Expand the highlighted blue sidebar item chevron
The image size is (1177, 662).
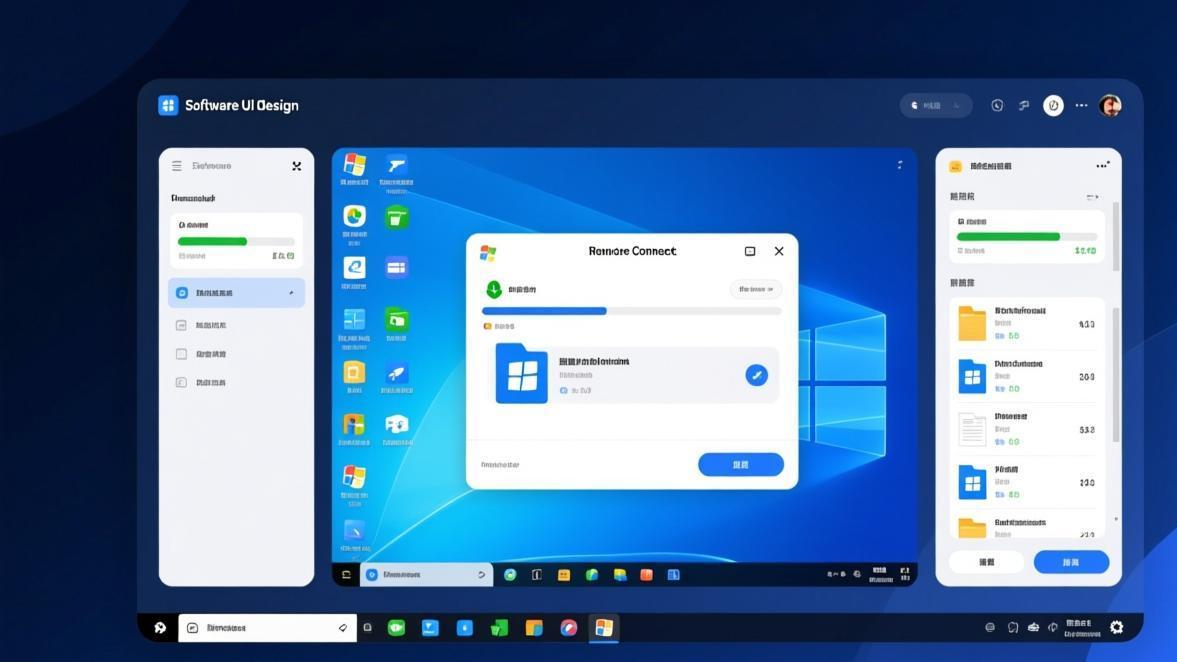pos(291,293)
